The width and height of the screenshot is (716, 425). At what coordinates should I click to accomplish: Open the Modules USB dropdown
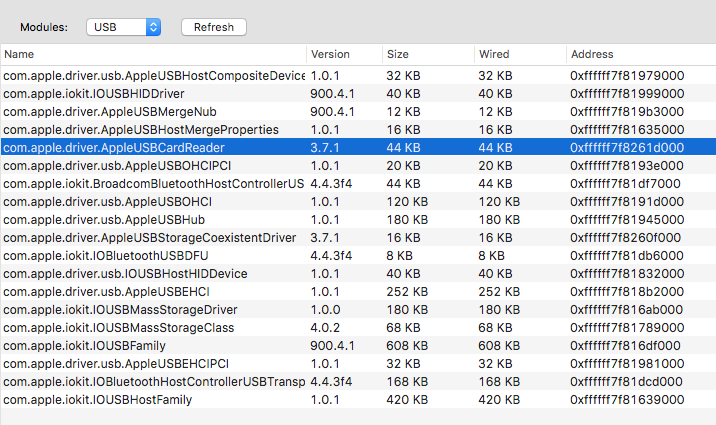point(123,27)
